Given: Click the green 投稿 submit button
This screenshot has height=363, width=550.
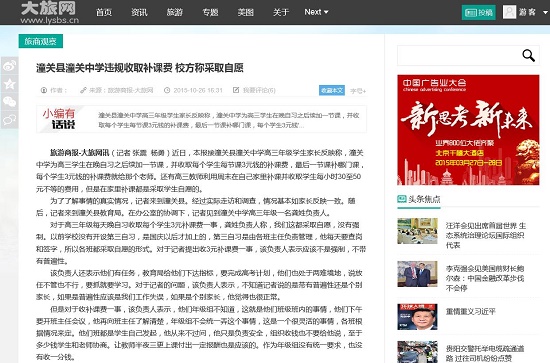Looking at the screenshot, I should (x=478, y=13).
